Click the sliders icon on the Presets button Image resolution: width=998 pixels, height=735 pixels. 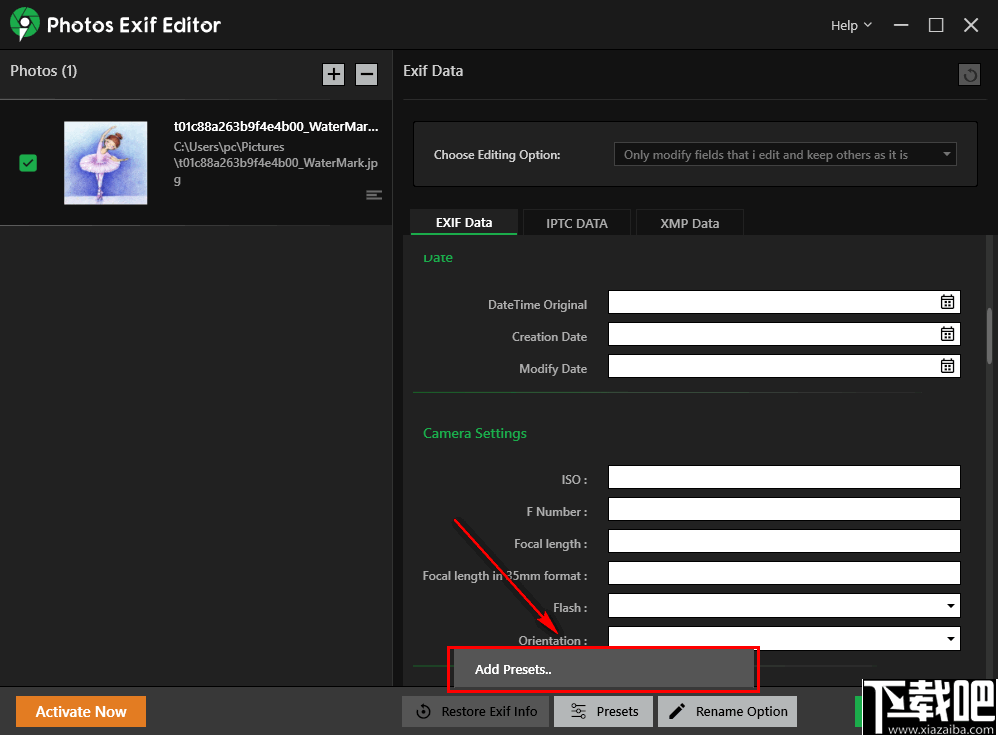577,711
